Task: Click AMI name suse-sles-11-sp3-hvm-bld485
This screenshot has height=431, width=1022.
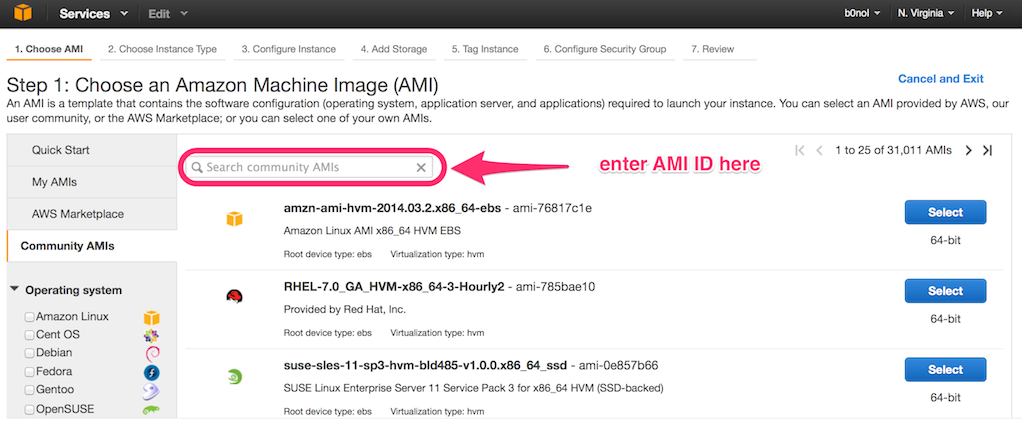Action: click(x=426, y=365)
